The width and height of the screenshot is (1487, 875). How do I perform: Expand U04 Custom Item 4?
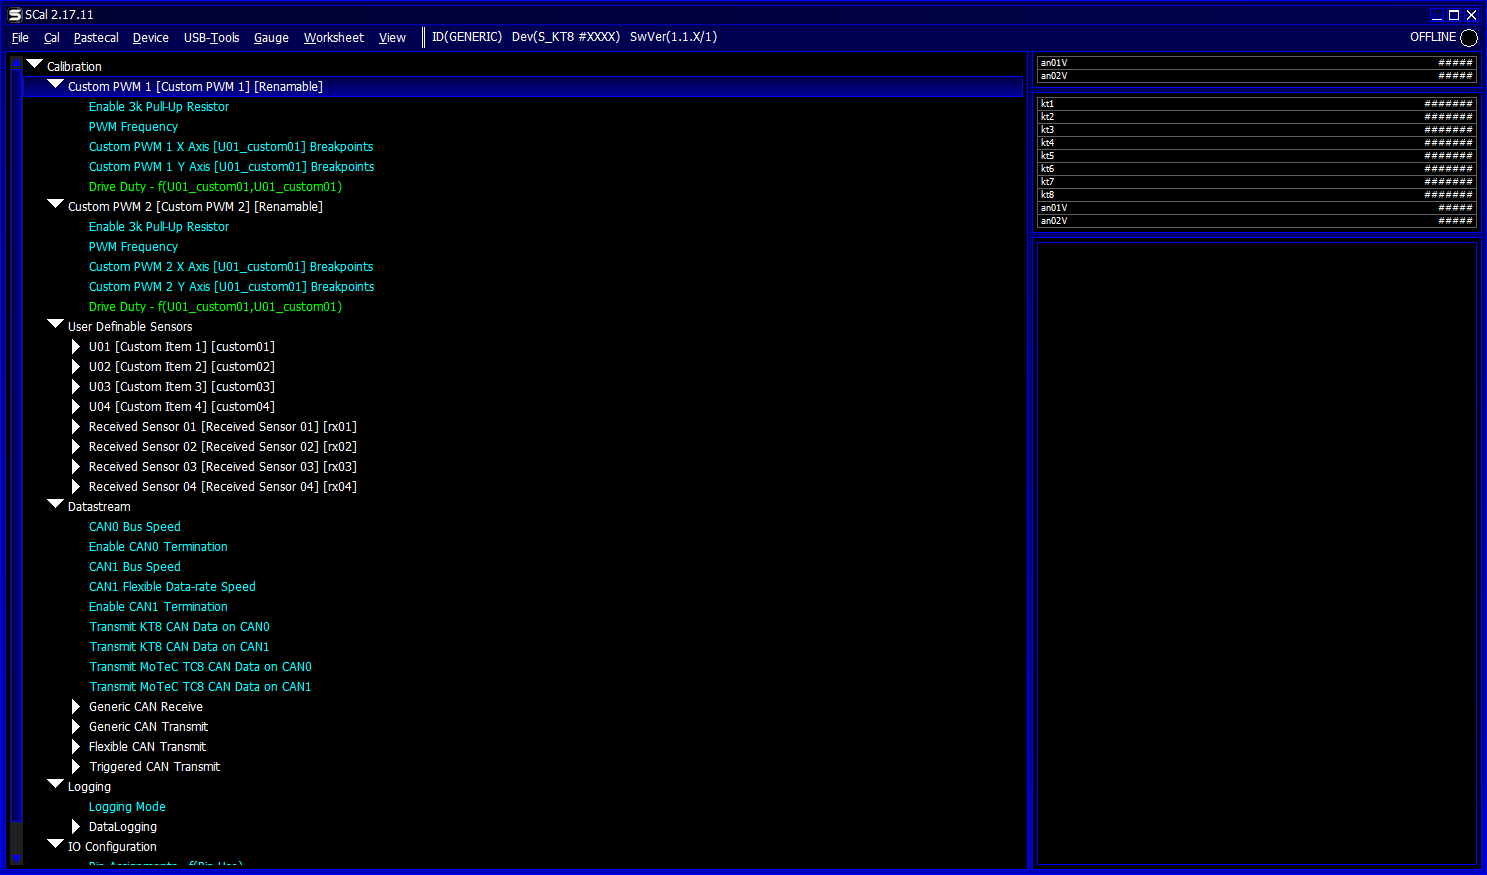(76, 407)
